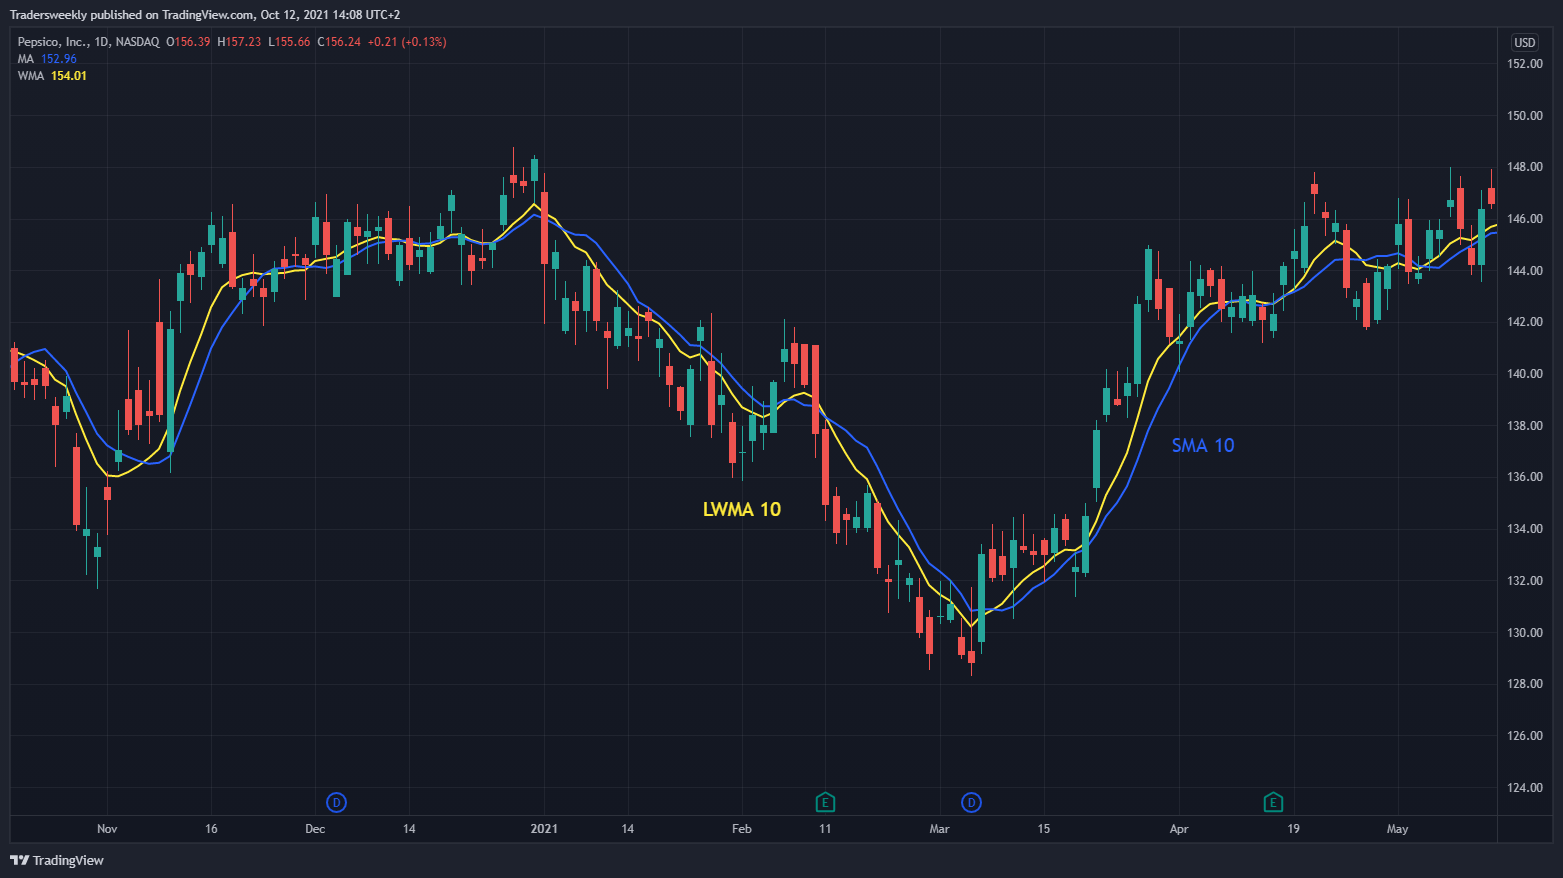
Task: Click the Apr label on time axis
Action: tap(1179, 829)
